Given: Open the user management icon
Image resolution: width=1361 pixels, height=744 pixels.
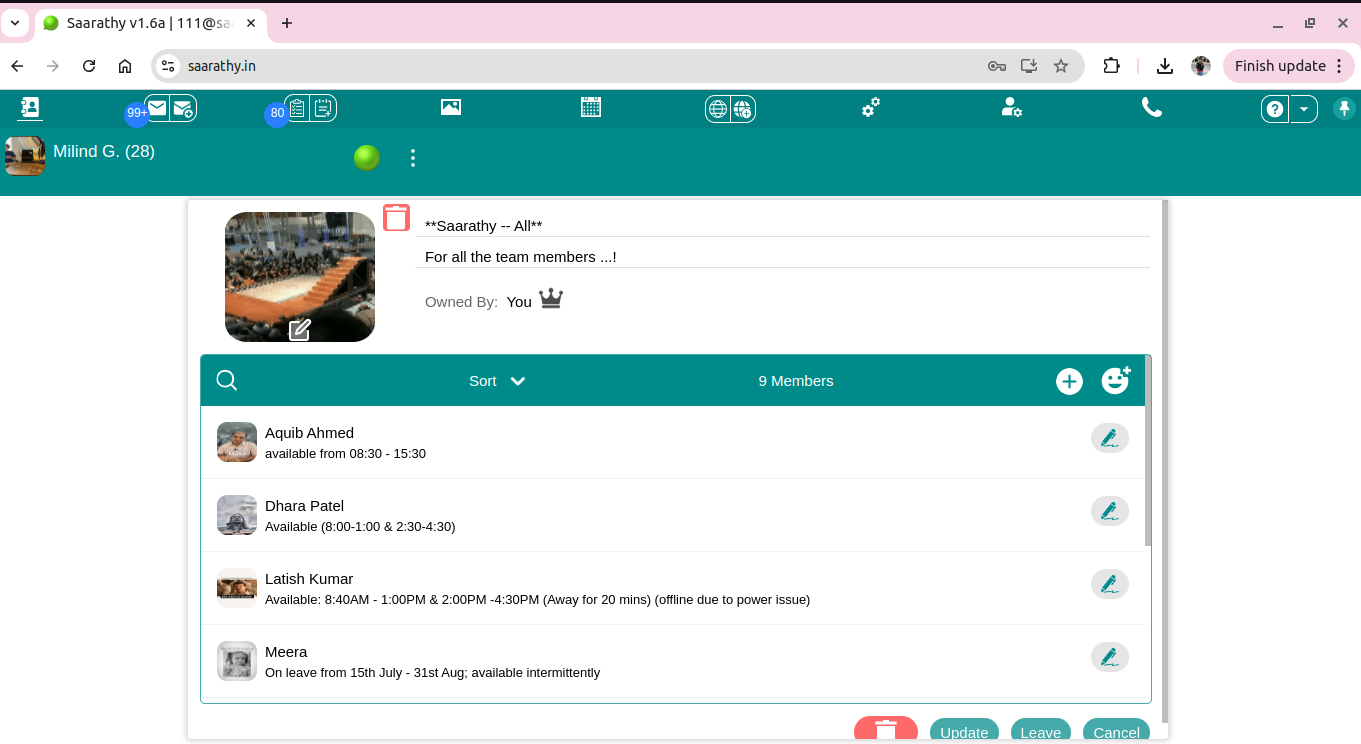Looking at the screenshot, I should tap(1012, 107).
